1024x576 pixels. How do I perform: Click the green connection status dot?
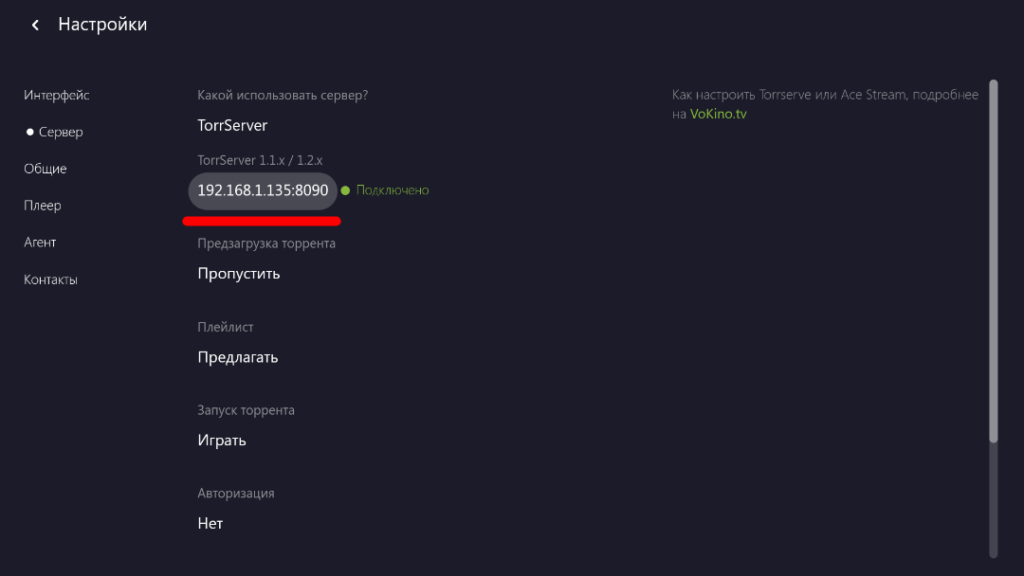point(345,190)
